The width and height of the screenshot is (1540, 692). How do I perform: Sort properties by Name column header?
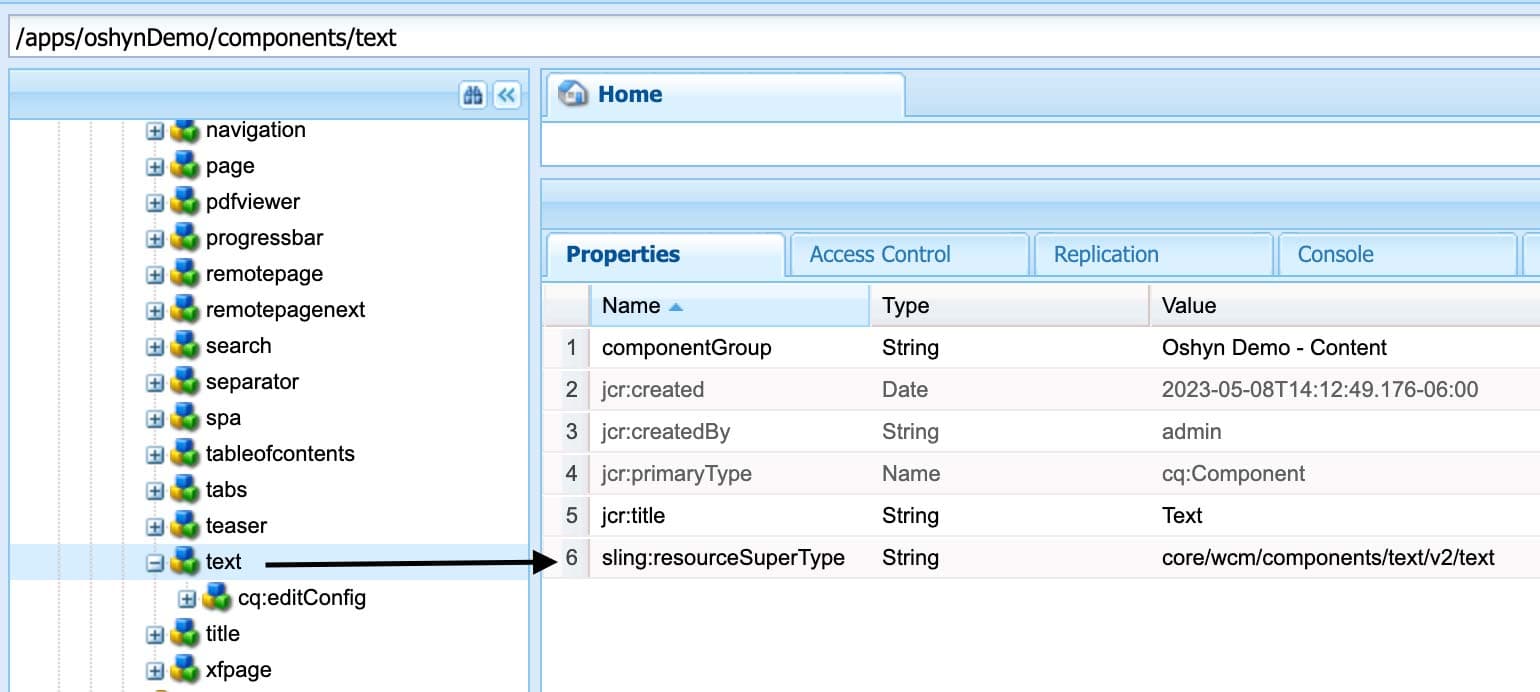631,306
